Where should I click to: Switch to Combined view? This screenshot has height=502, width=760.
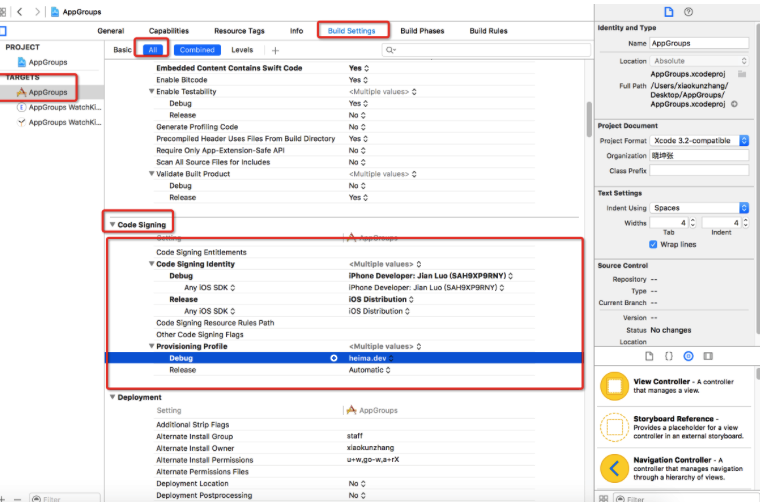(x=197, y=50)
